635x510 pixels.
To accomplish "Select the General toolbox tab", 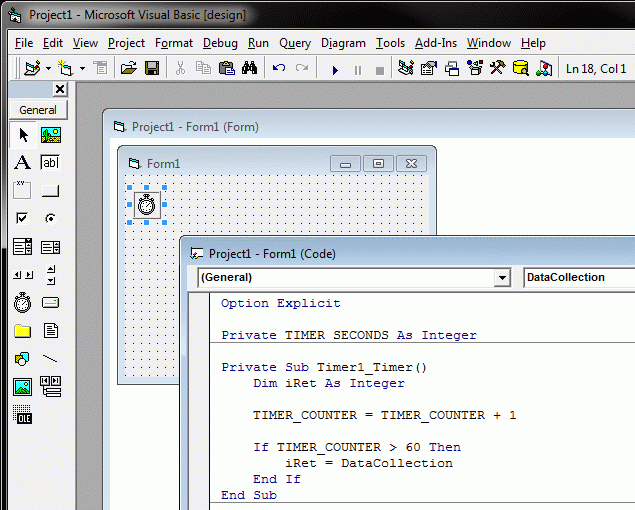I will point(38,110).
